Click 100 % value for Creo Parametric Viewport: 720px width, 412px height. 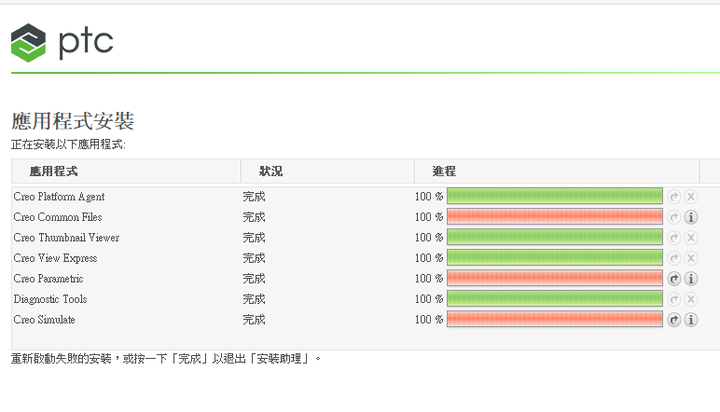click(429, 279)
